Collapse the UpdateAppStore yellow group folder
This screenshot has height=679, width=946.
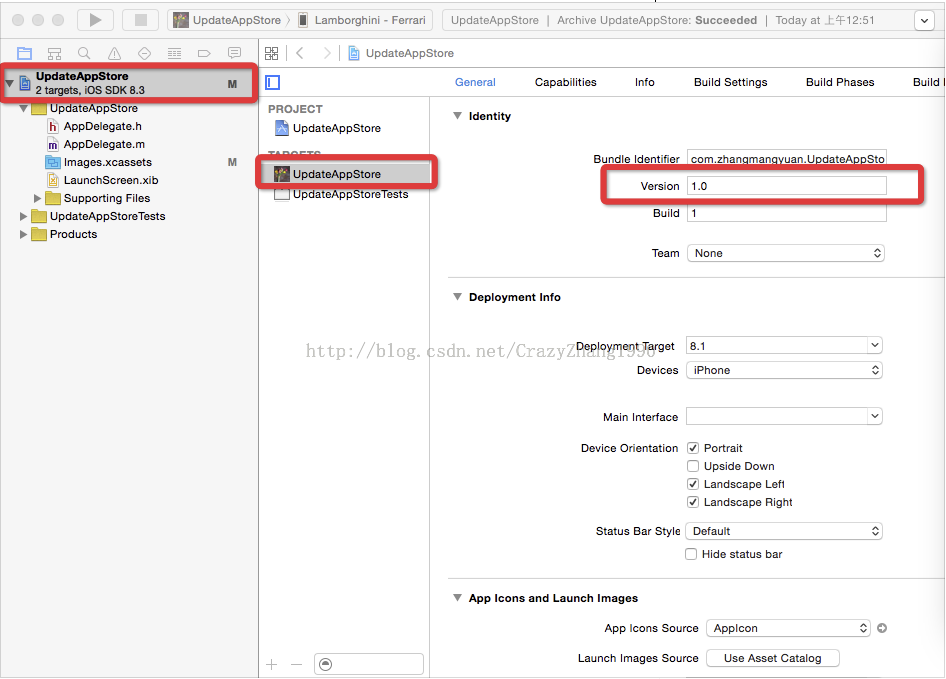[x=23, y=109]
